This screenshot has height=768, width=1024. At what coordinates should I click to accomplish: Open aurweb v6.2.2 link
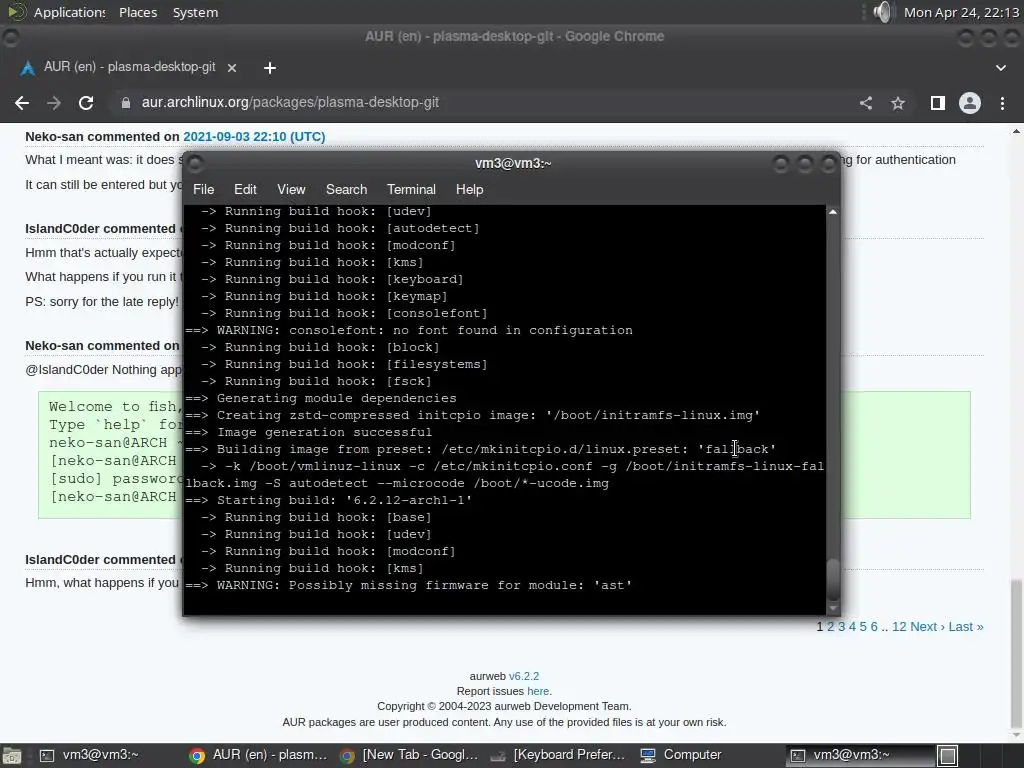point(524,677)
